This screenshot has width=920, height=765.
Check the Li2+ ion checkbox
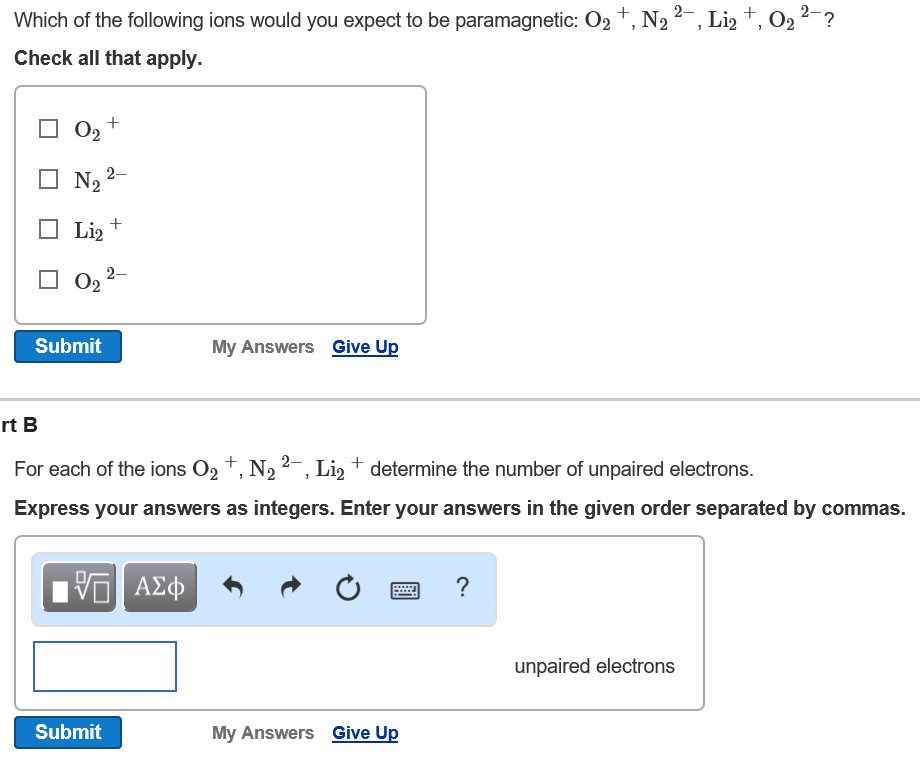(x=48, y=228)
